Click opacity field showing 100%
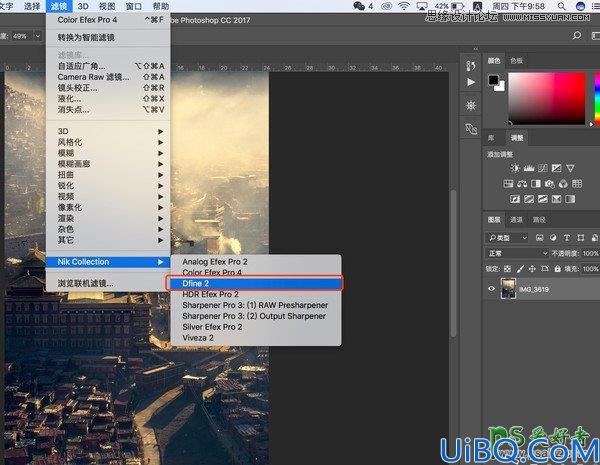 click(590, 253)
